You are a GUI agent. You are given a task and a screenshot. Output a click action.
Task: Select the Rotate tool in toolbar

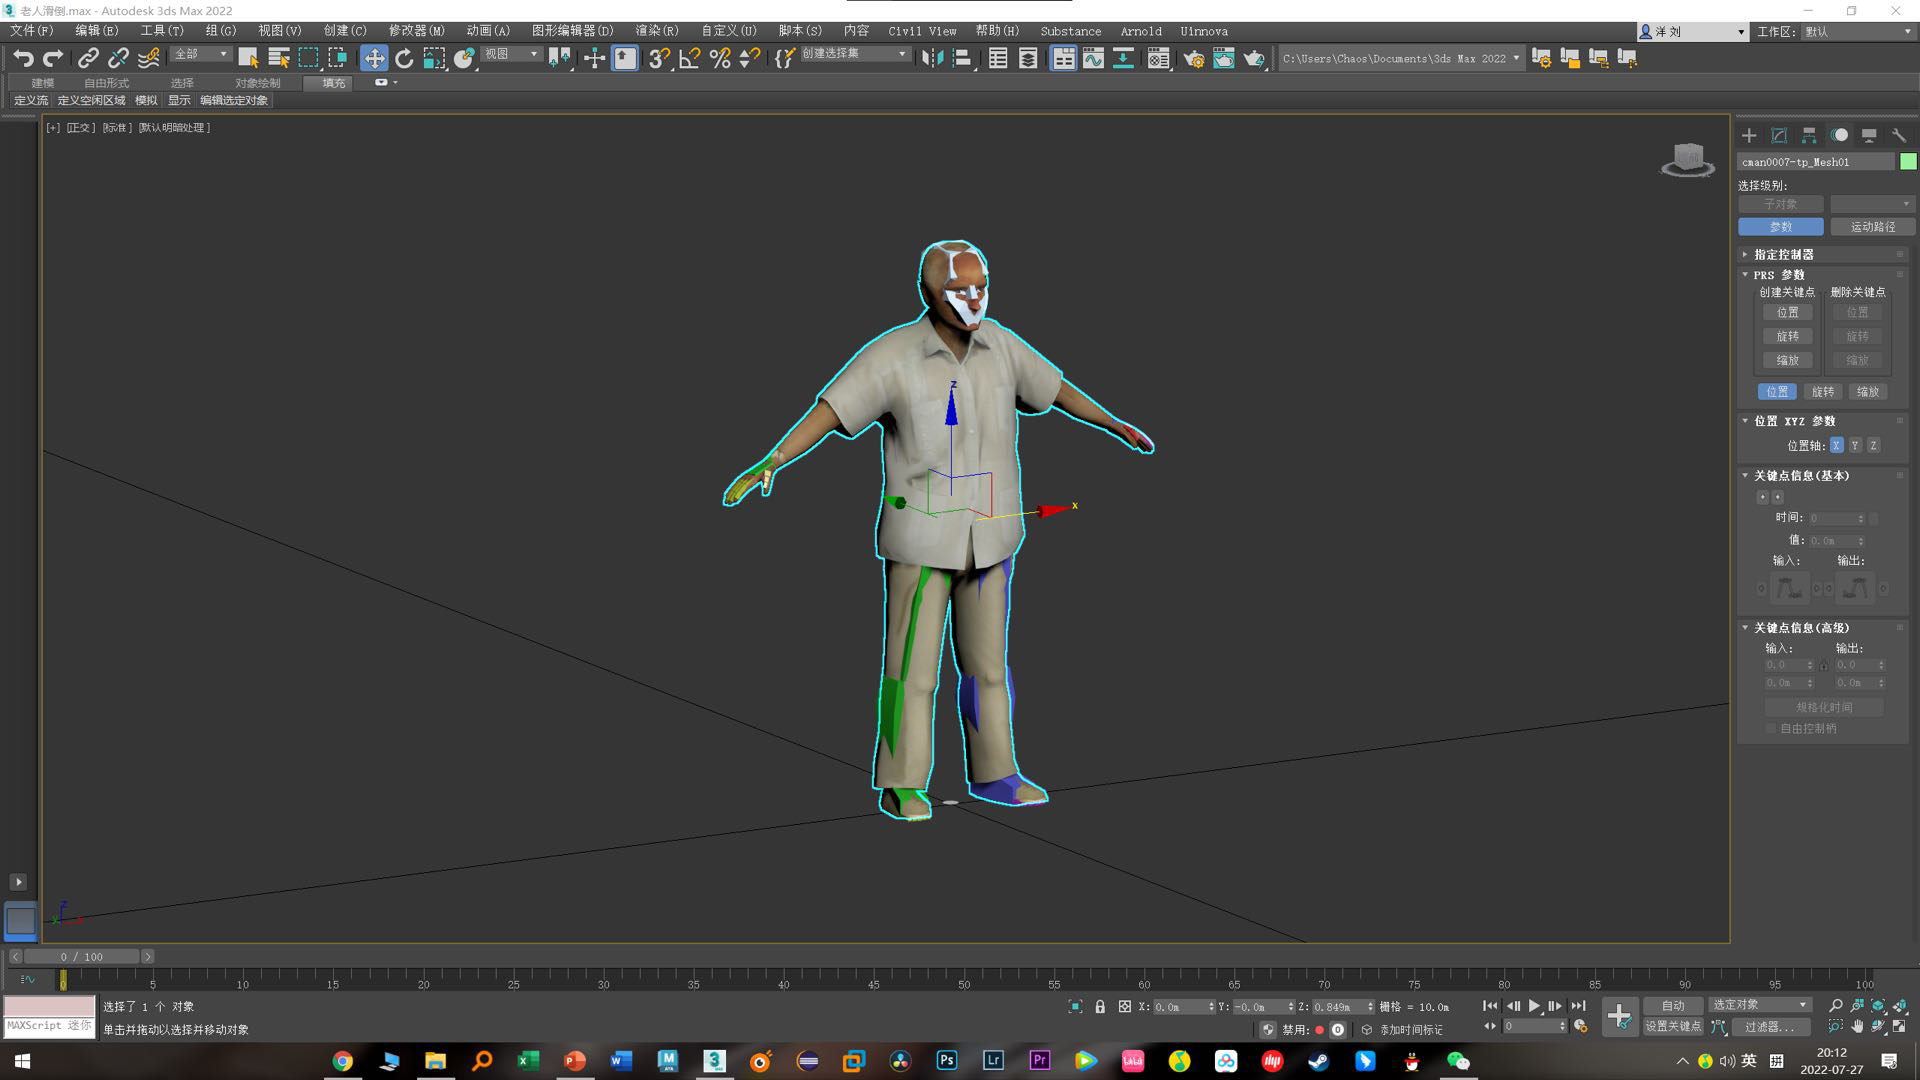(x=404, y=59)
